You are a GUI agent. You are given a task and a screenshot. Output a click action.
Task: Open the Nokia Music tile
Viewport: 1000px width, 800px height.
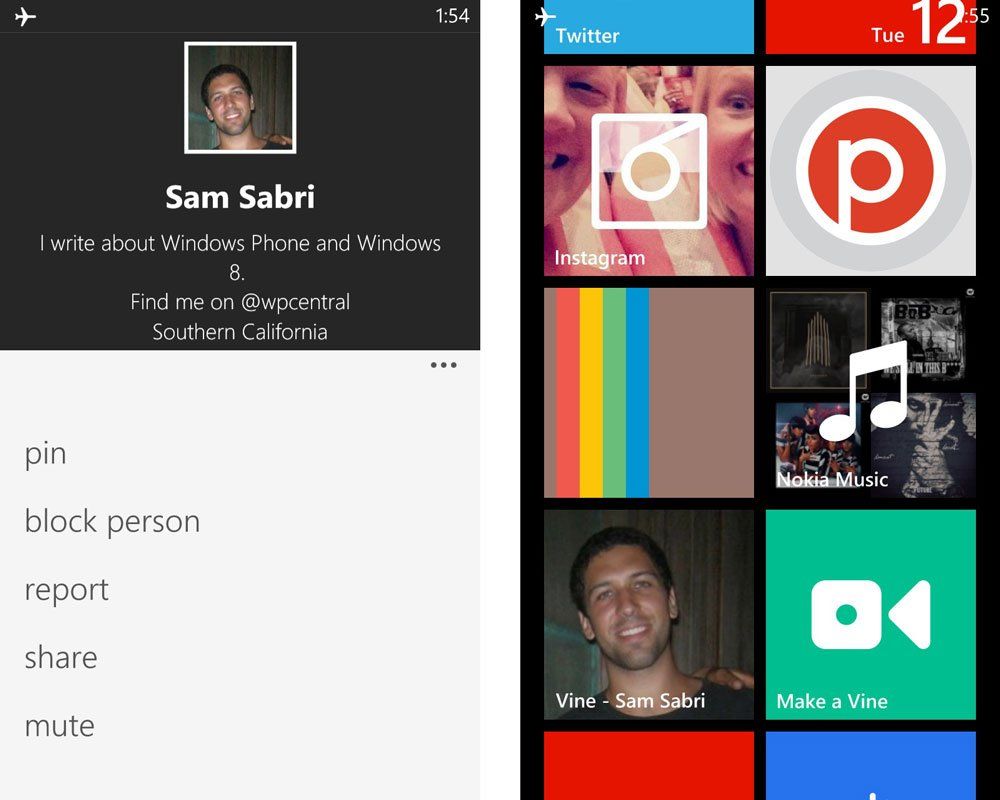coord(870,392)
